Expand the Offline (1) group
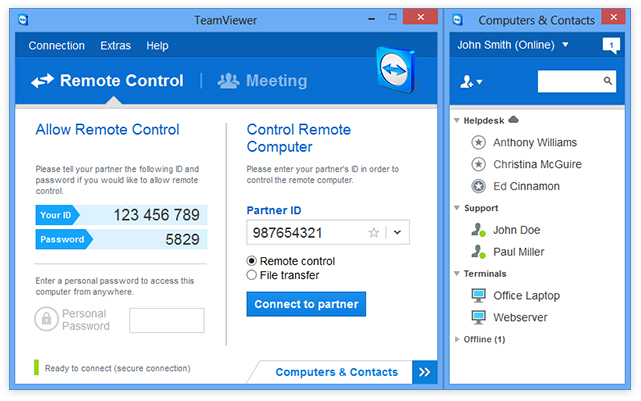The image size is (641, 401). tap(457, 339)
